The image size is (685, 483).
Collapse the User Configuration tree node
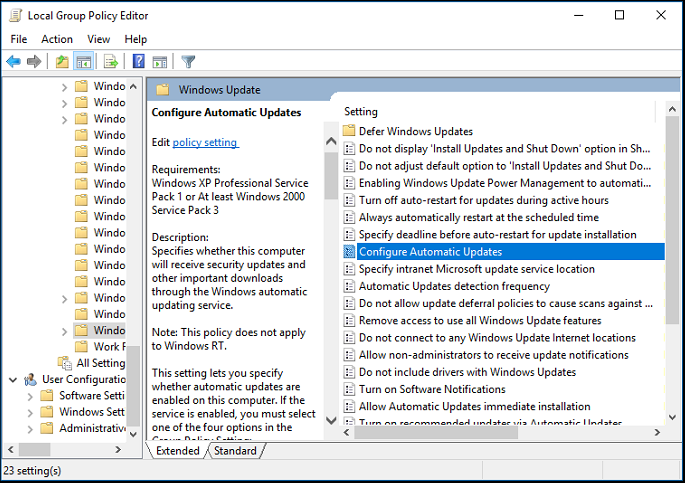click(x=13, y=379)
